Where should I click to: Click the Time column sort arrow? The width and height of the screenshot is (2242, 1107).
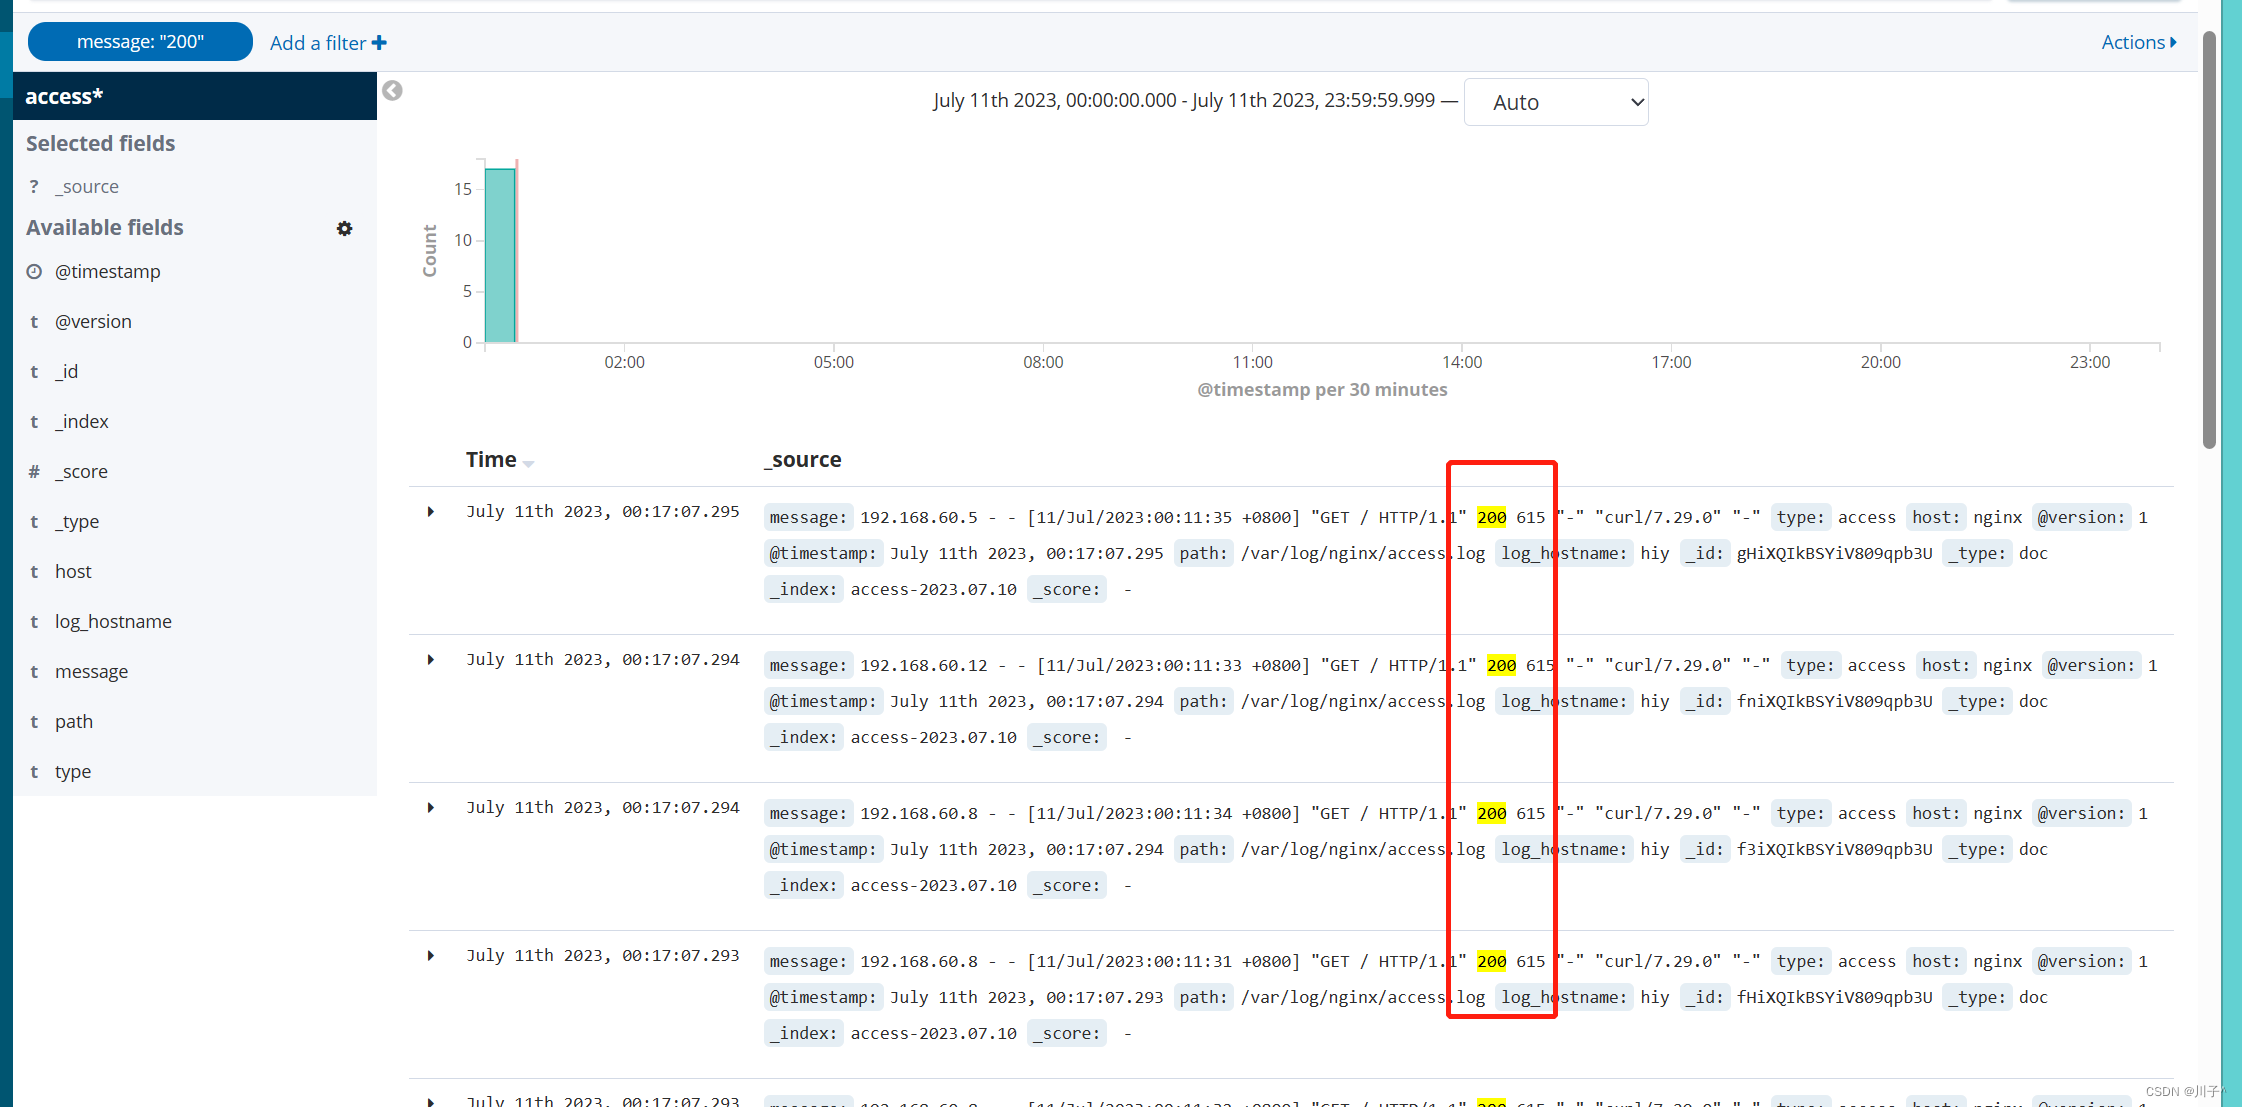[529, 463]
